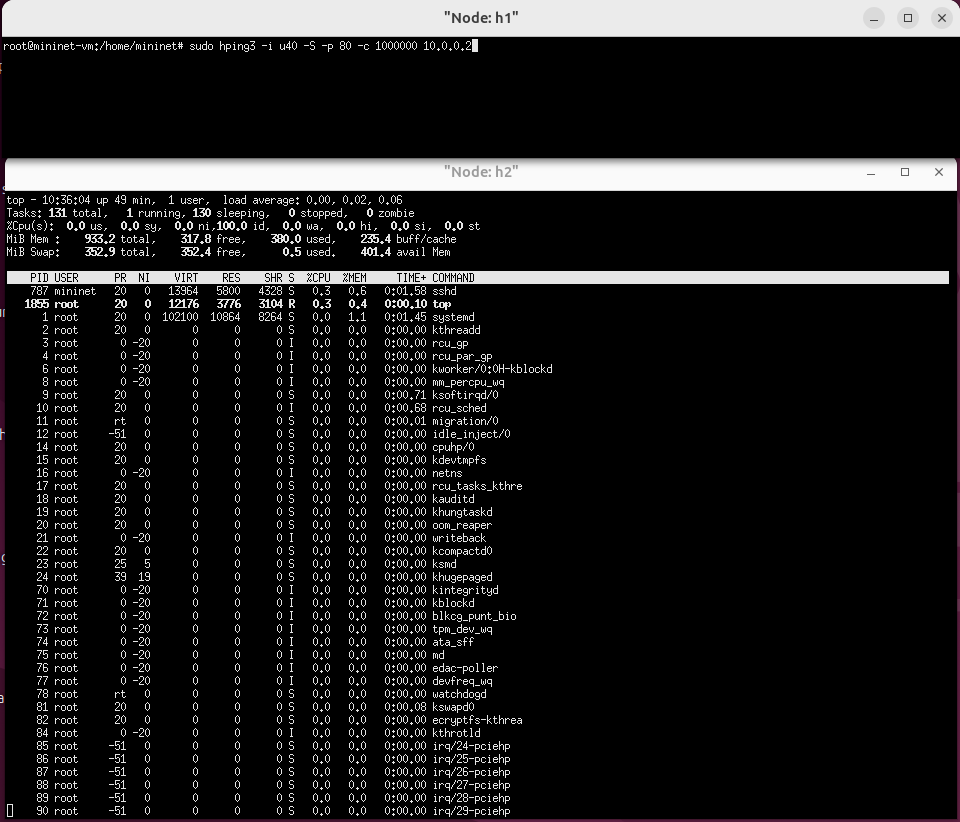Screen dimensions: 960x822
Task: Click the highlighted top process row
Action: [x=441, y=304]
